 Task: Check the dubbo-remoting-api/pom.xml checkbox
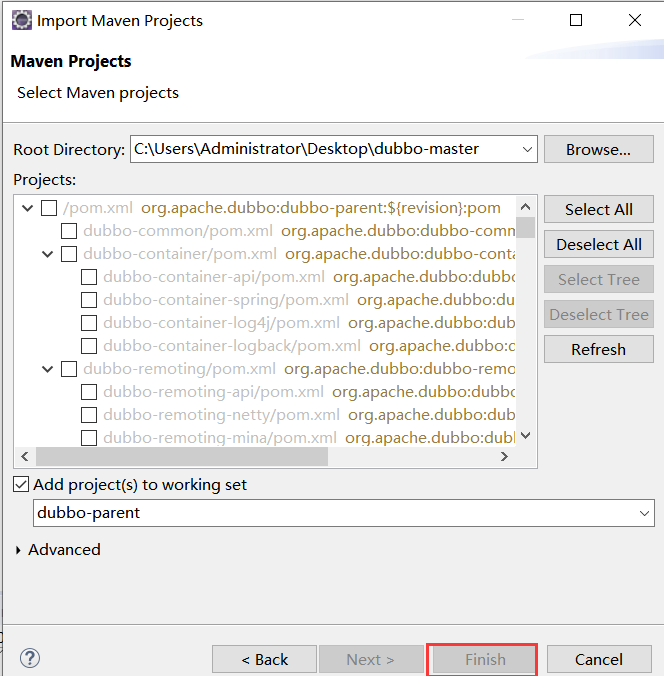click(x=89, y=392)
